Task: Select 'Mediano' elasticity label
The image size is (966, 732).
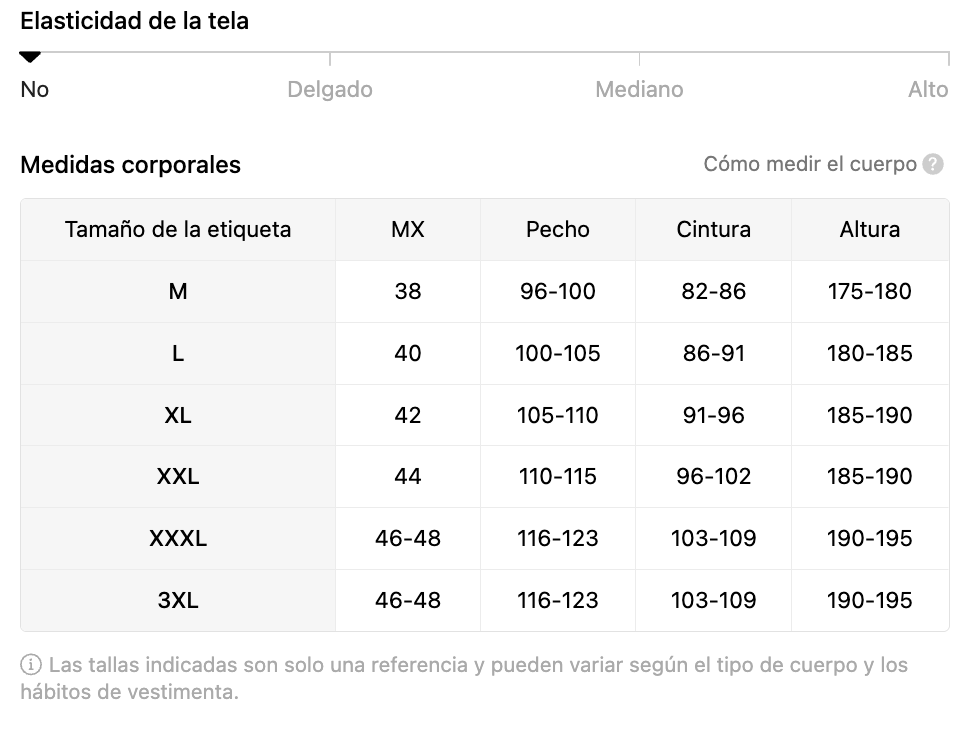Action: tap(639, 90)
